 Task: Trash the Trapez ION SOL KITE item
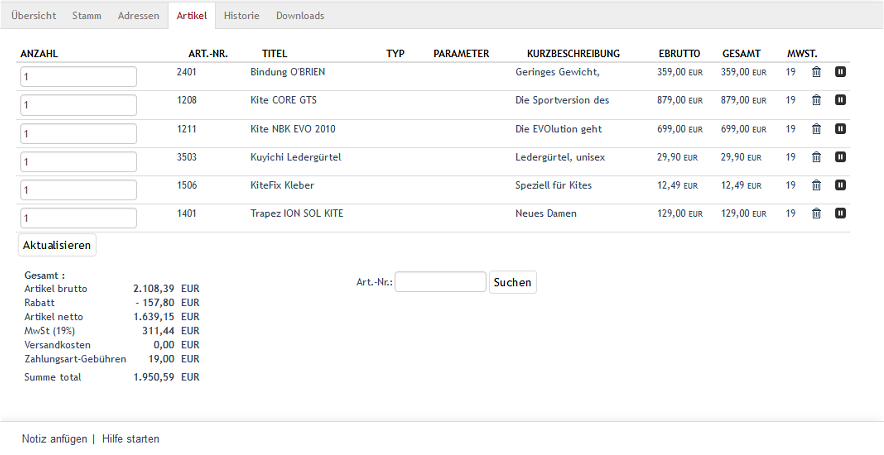816,213
